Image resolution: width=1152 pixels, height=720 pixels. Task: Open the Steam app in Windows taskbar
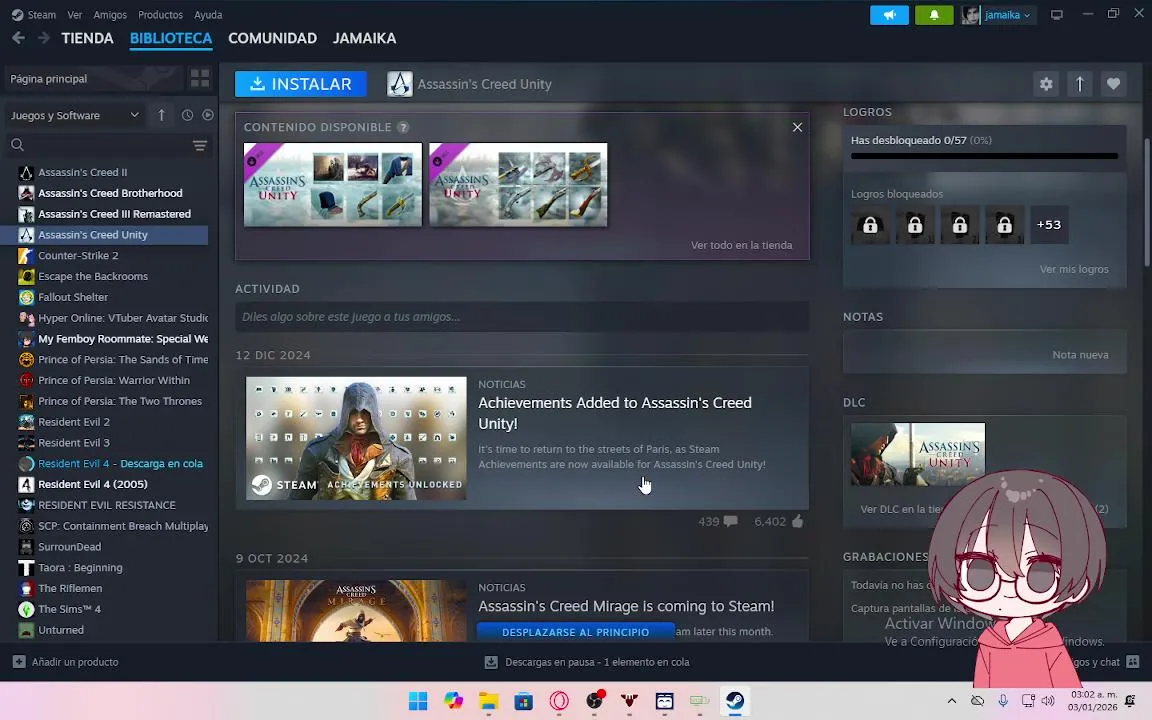click(735, 701)
